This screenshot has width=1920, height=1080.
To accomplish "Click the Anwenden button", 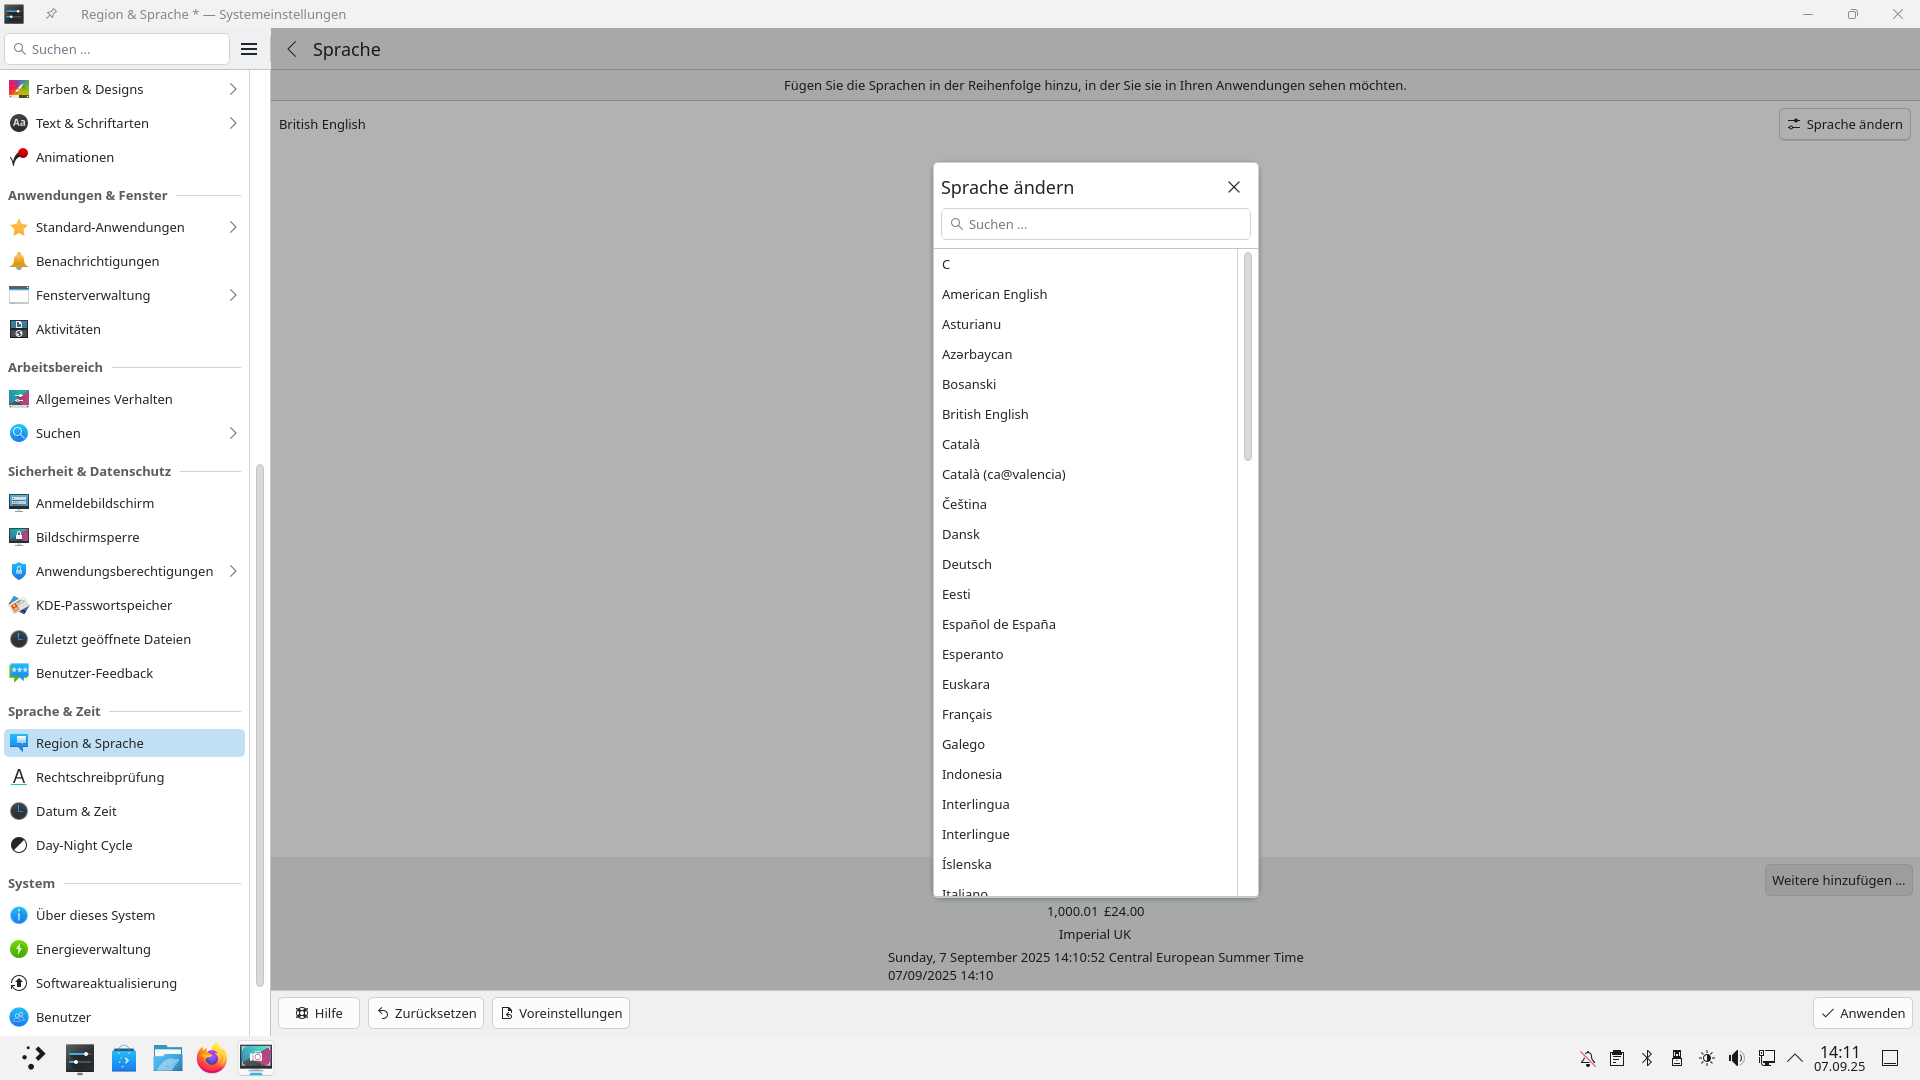I will tap(1862, 1013).
